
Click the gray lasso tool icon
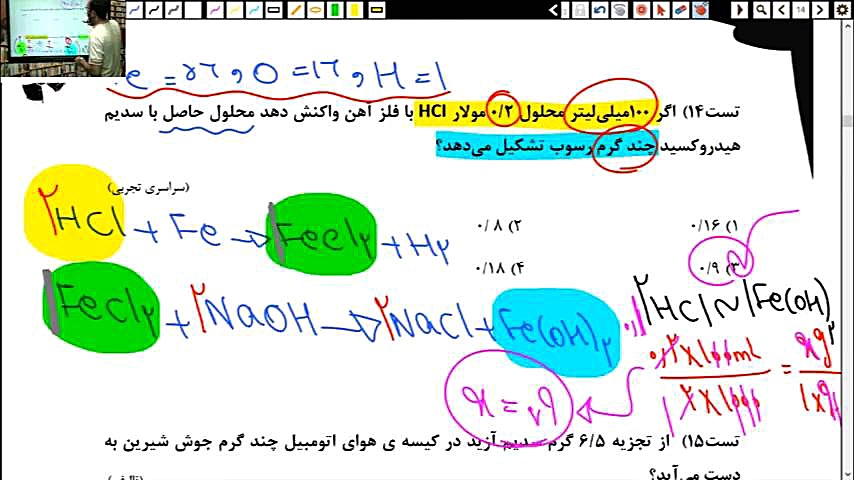tap(620, 10)
